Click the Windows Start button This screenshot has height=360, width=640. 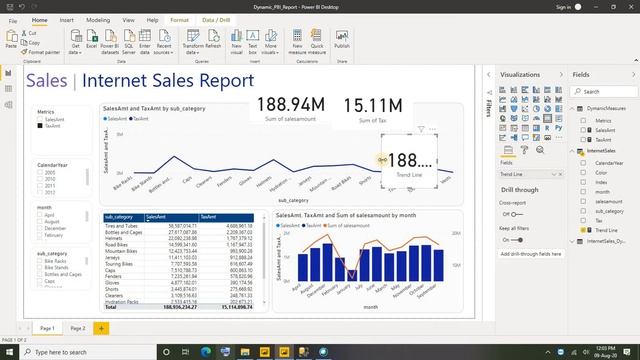point(9,352)
